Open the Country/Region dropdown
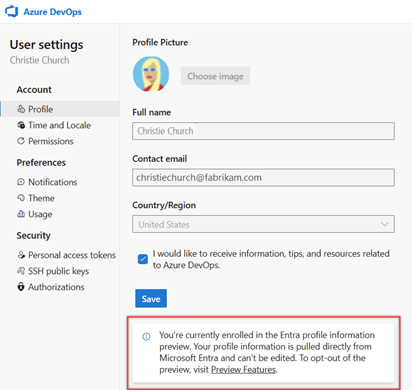This screenshot has height=390, width=412. pyautogui.click(x=263, y=224)
